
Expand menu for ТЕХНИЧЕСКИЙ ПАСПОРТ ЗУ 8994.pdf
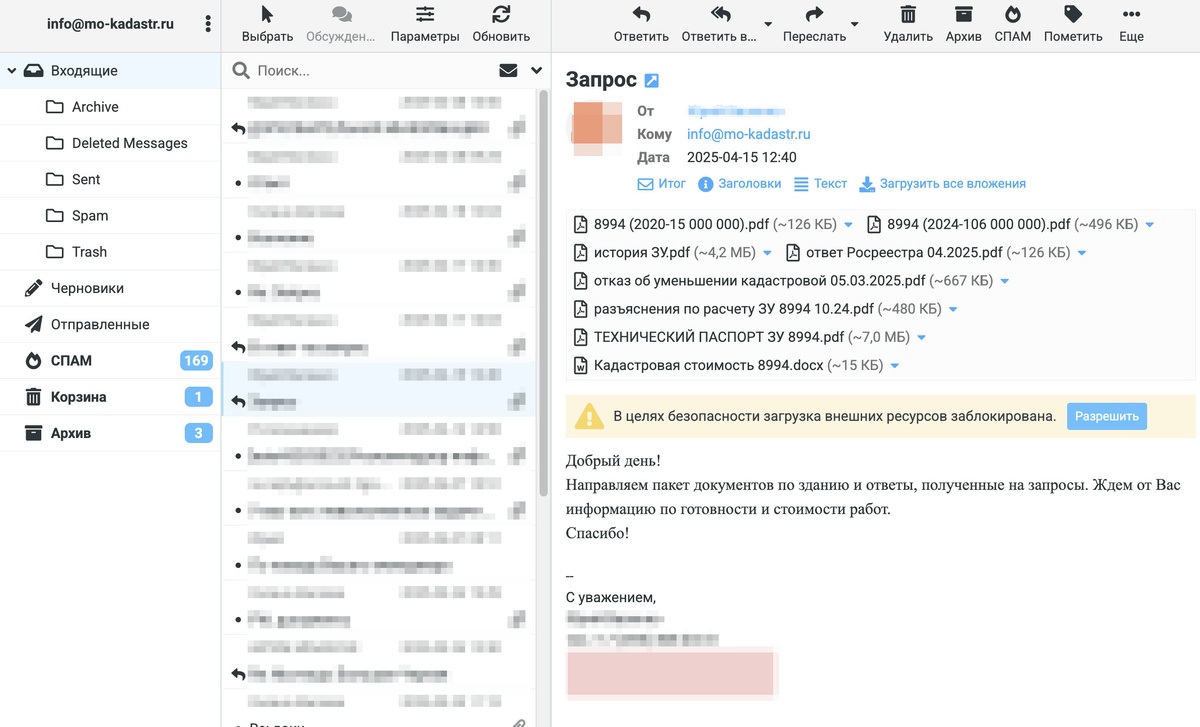[921, 338]
